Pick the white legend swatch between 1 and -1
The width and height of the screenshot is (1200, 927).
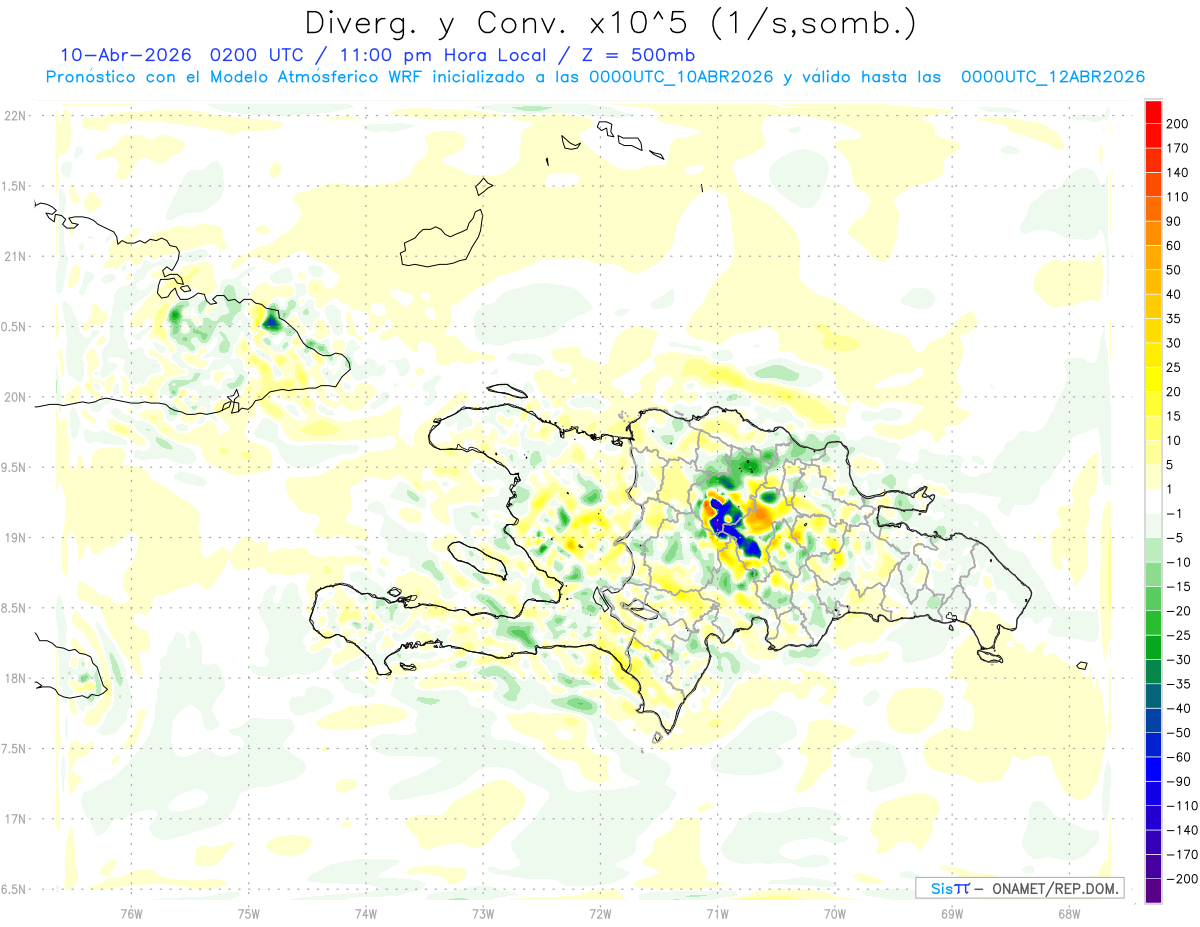pyautogui.click(x=1153, y=501)
